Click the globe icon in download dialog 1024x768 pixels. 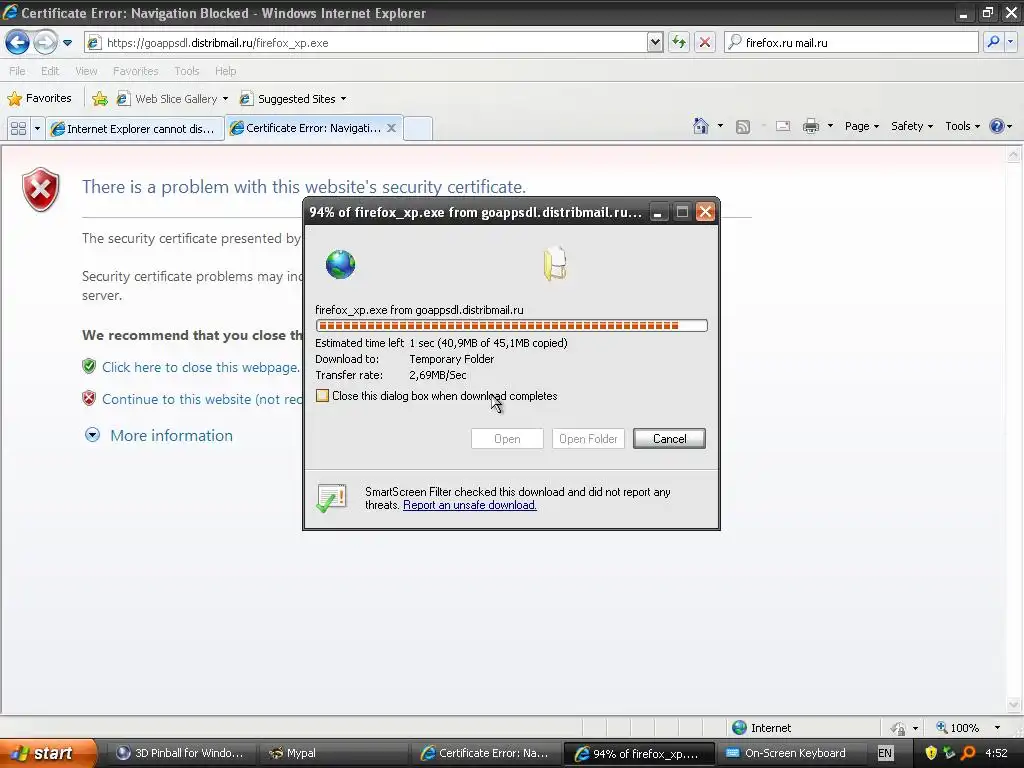pyautogui.click(x=340, y=264)
